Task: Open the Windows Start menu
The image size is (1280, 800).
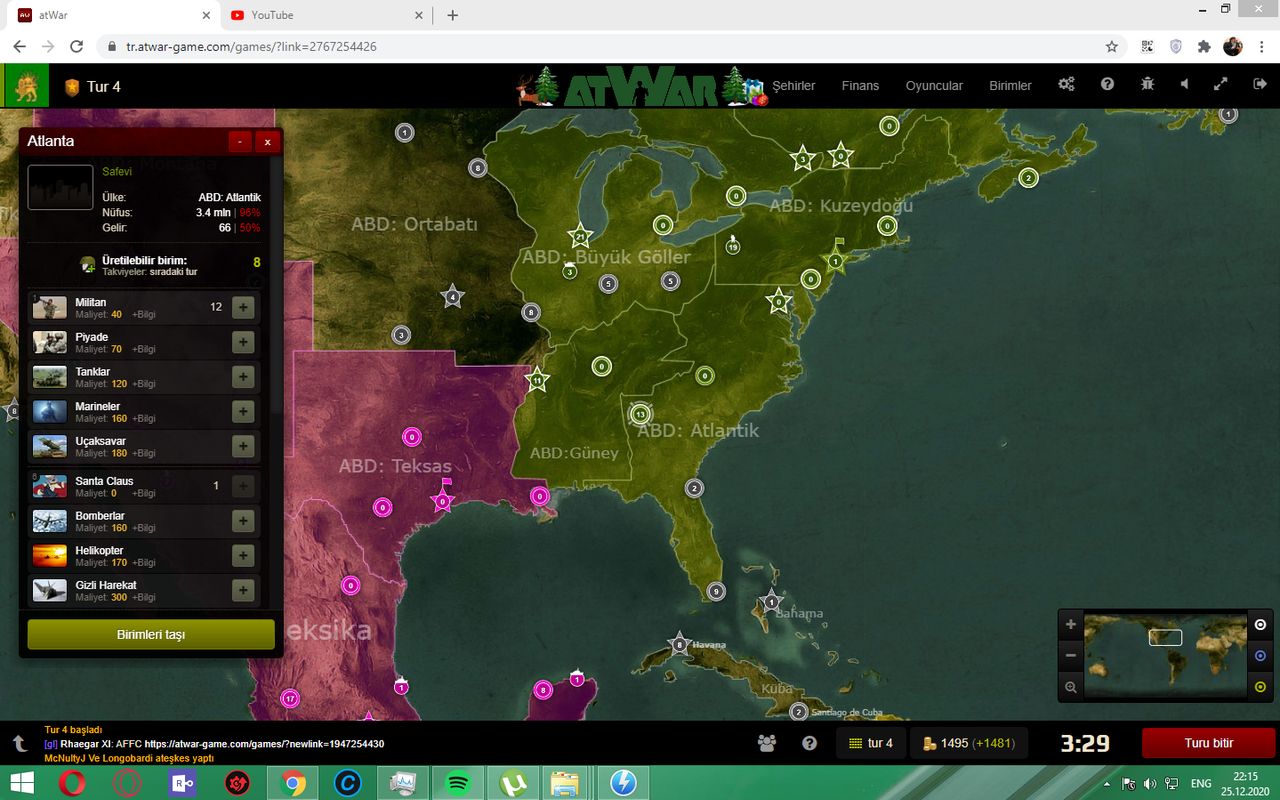Action: 22,783
